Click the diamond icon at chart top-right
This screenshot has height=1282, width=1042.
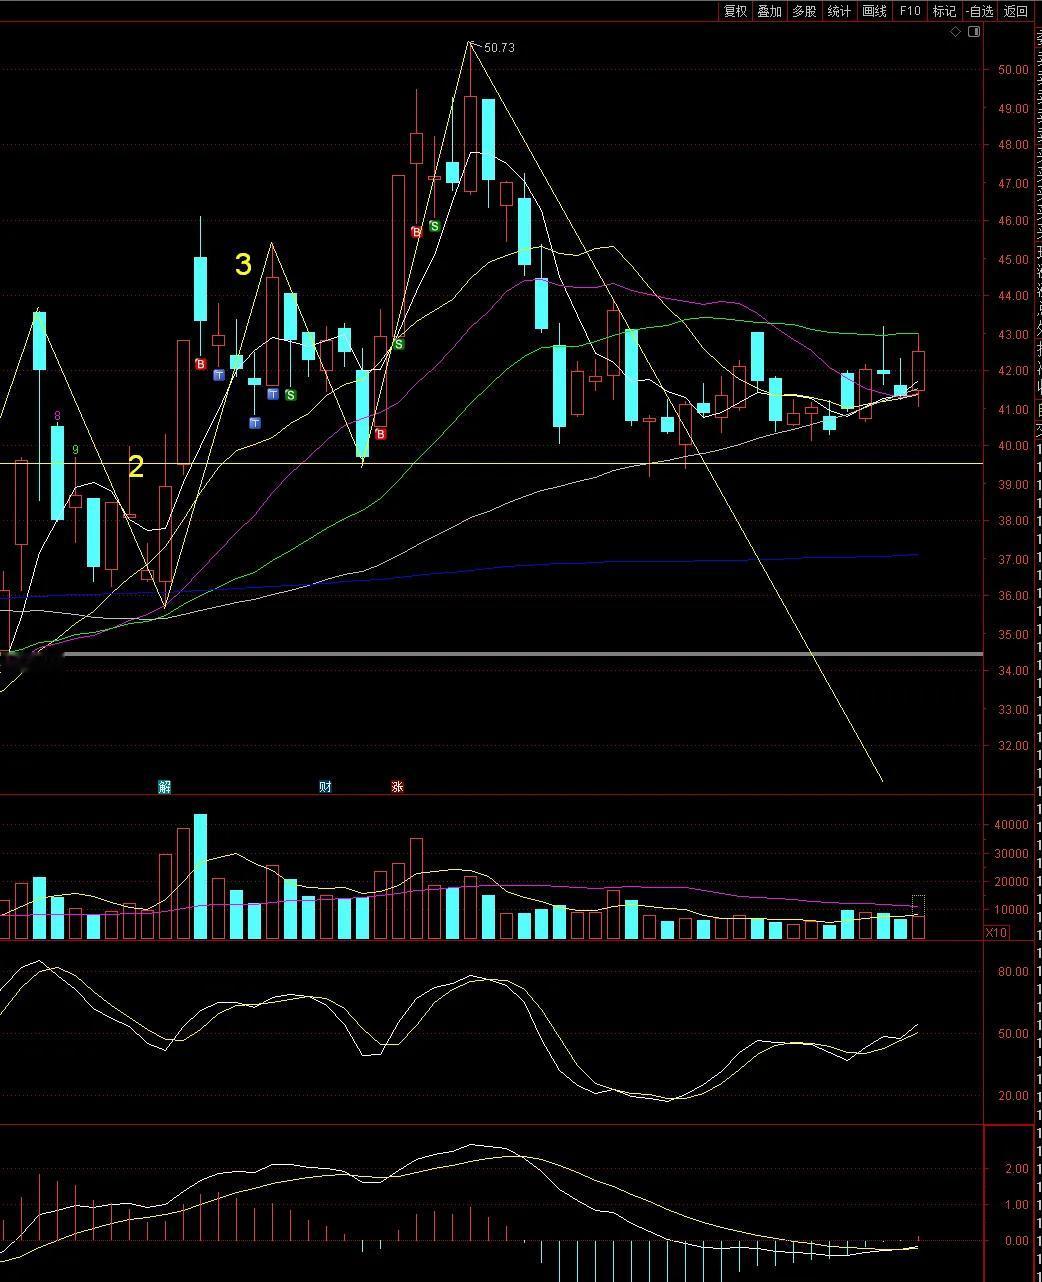(956, 32)
